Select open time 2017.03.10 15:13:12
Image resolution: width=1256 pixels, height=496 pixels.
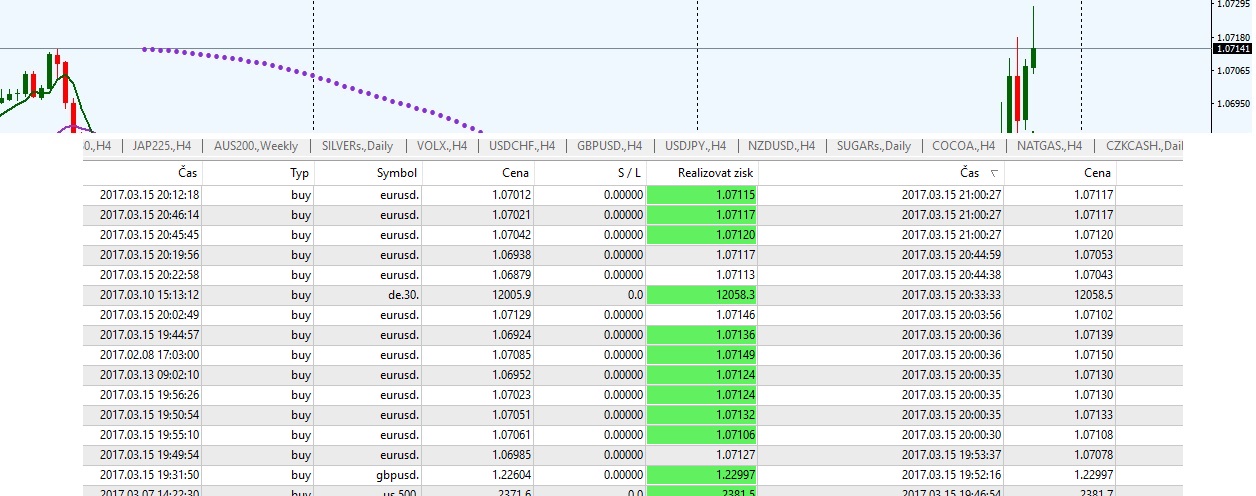point(150,295)
